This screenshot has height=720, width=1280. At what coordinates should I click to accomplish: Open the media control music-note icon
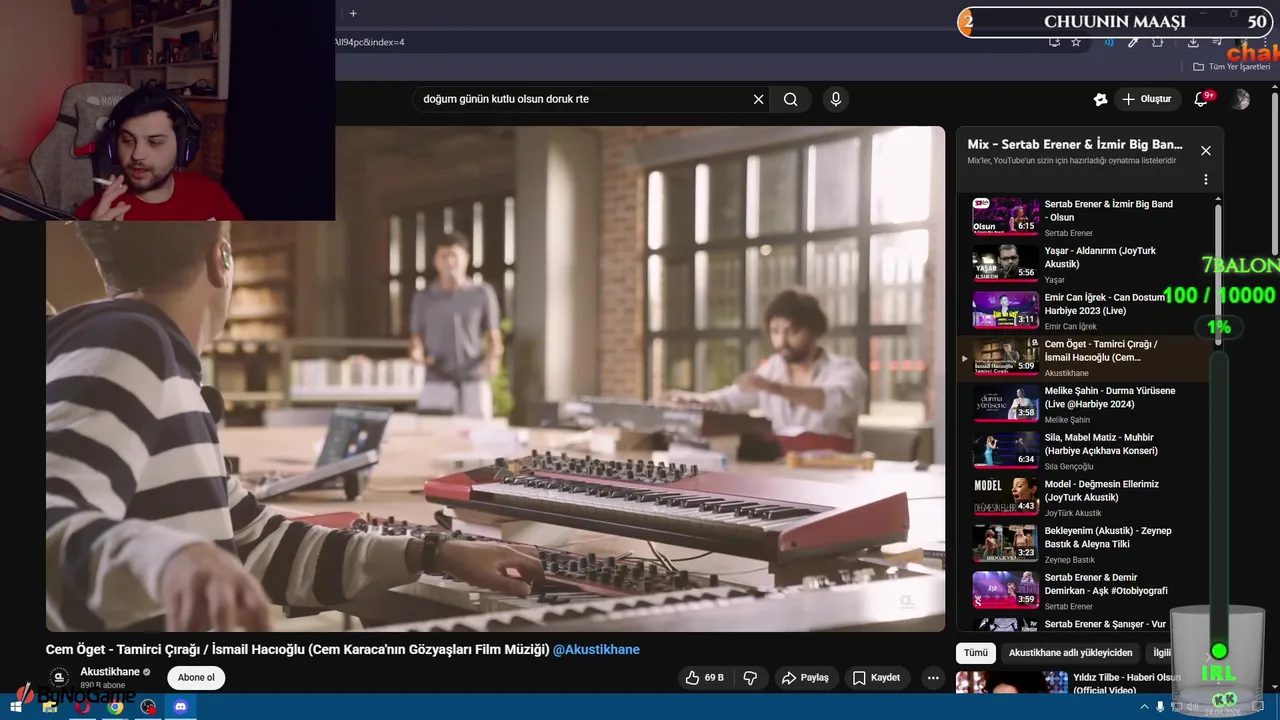[x=1216, y=42]
